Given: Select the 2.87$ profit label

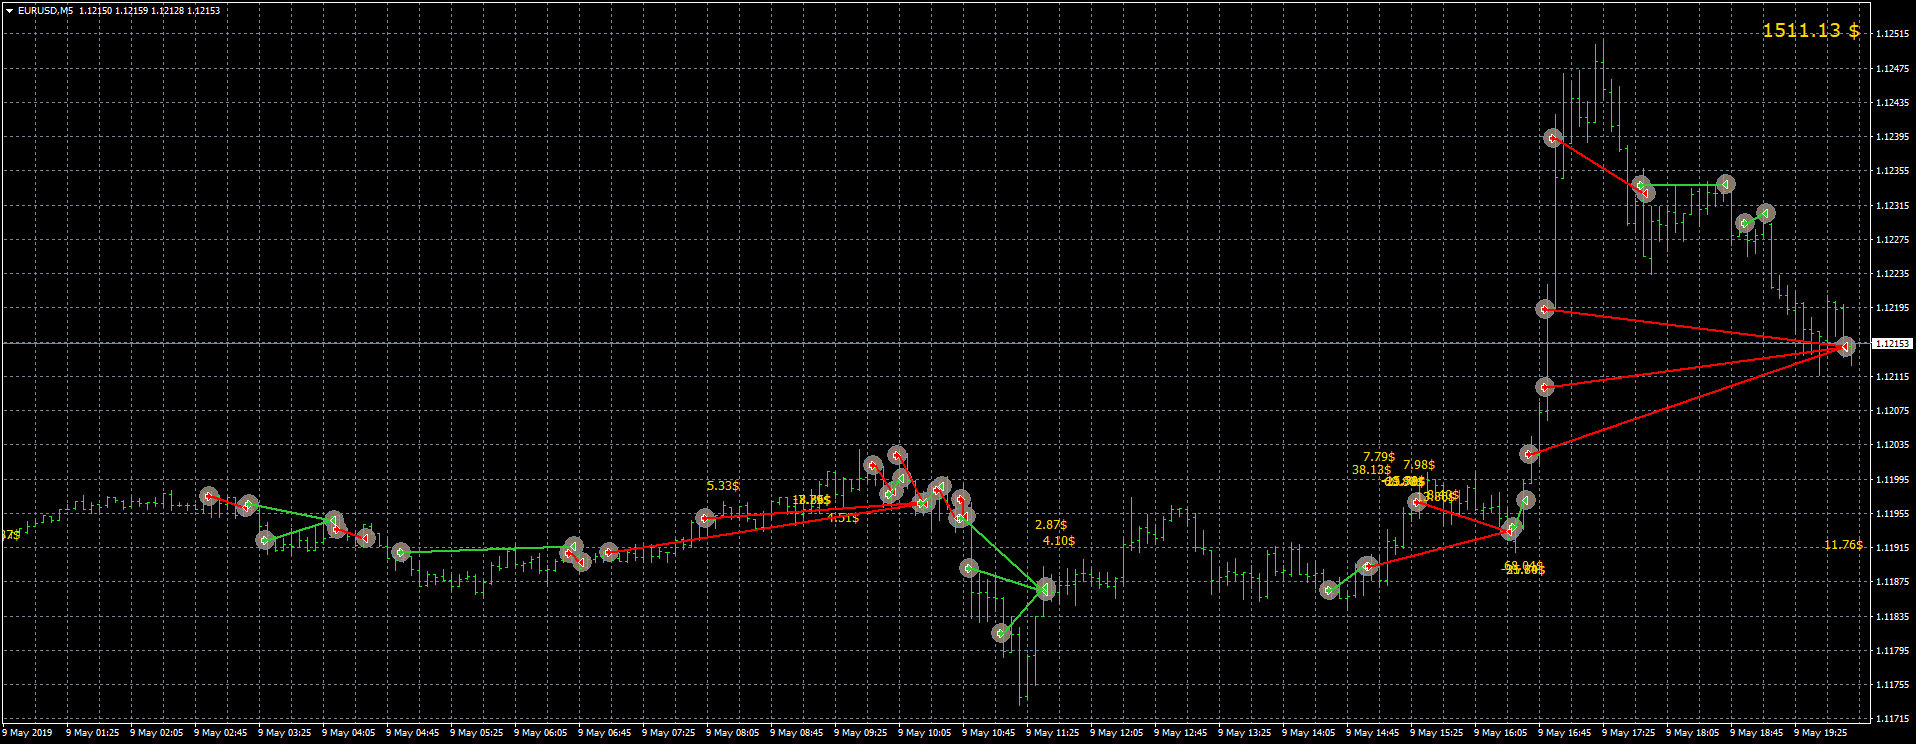Looking at the screenshot, I should tap(1051, 525).
